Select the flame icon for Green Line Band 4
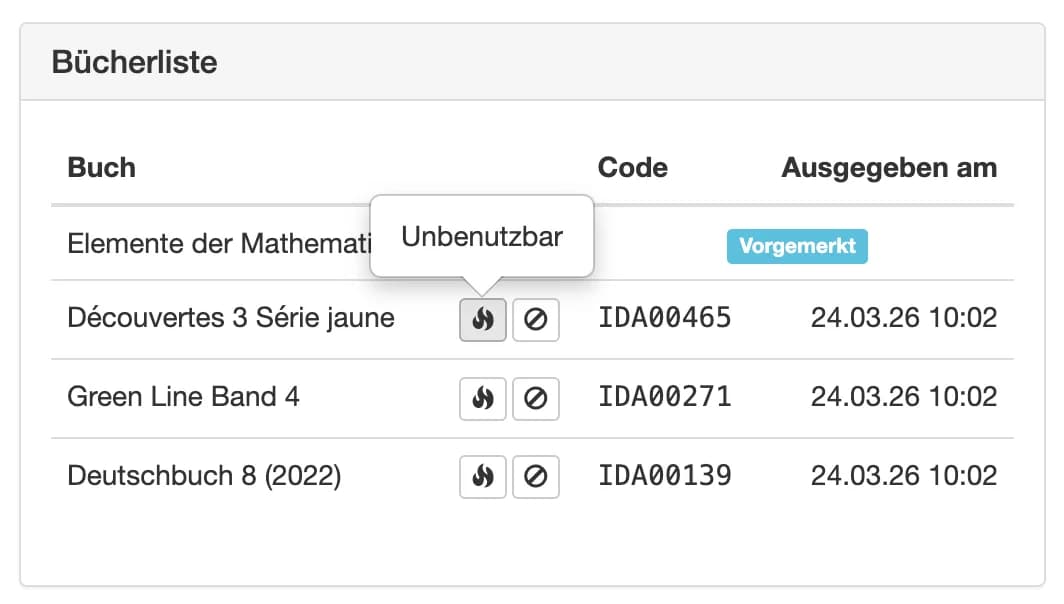This screenshot has width=1064, height=604. click(x=482, y=398)
